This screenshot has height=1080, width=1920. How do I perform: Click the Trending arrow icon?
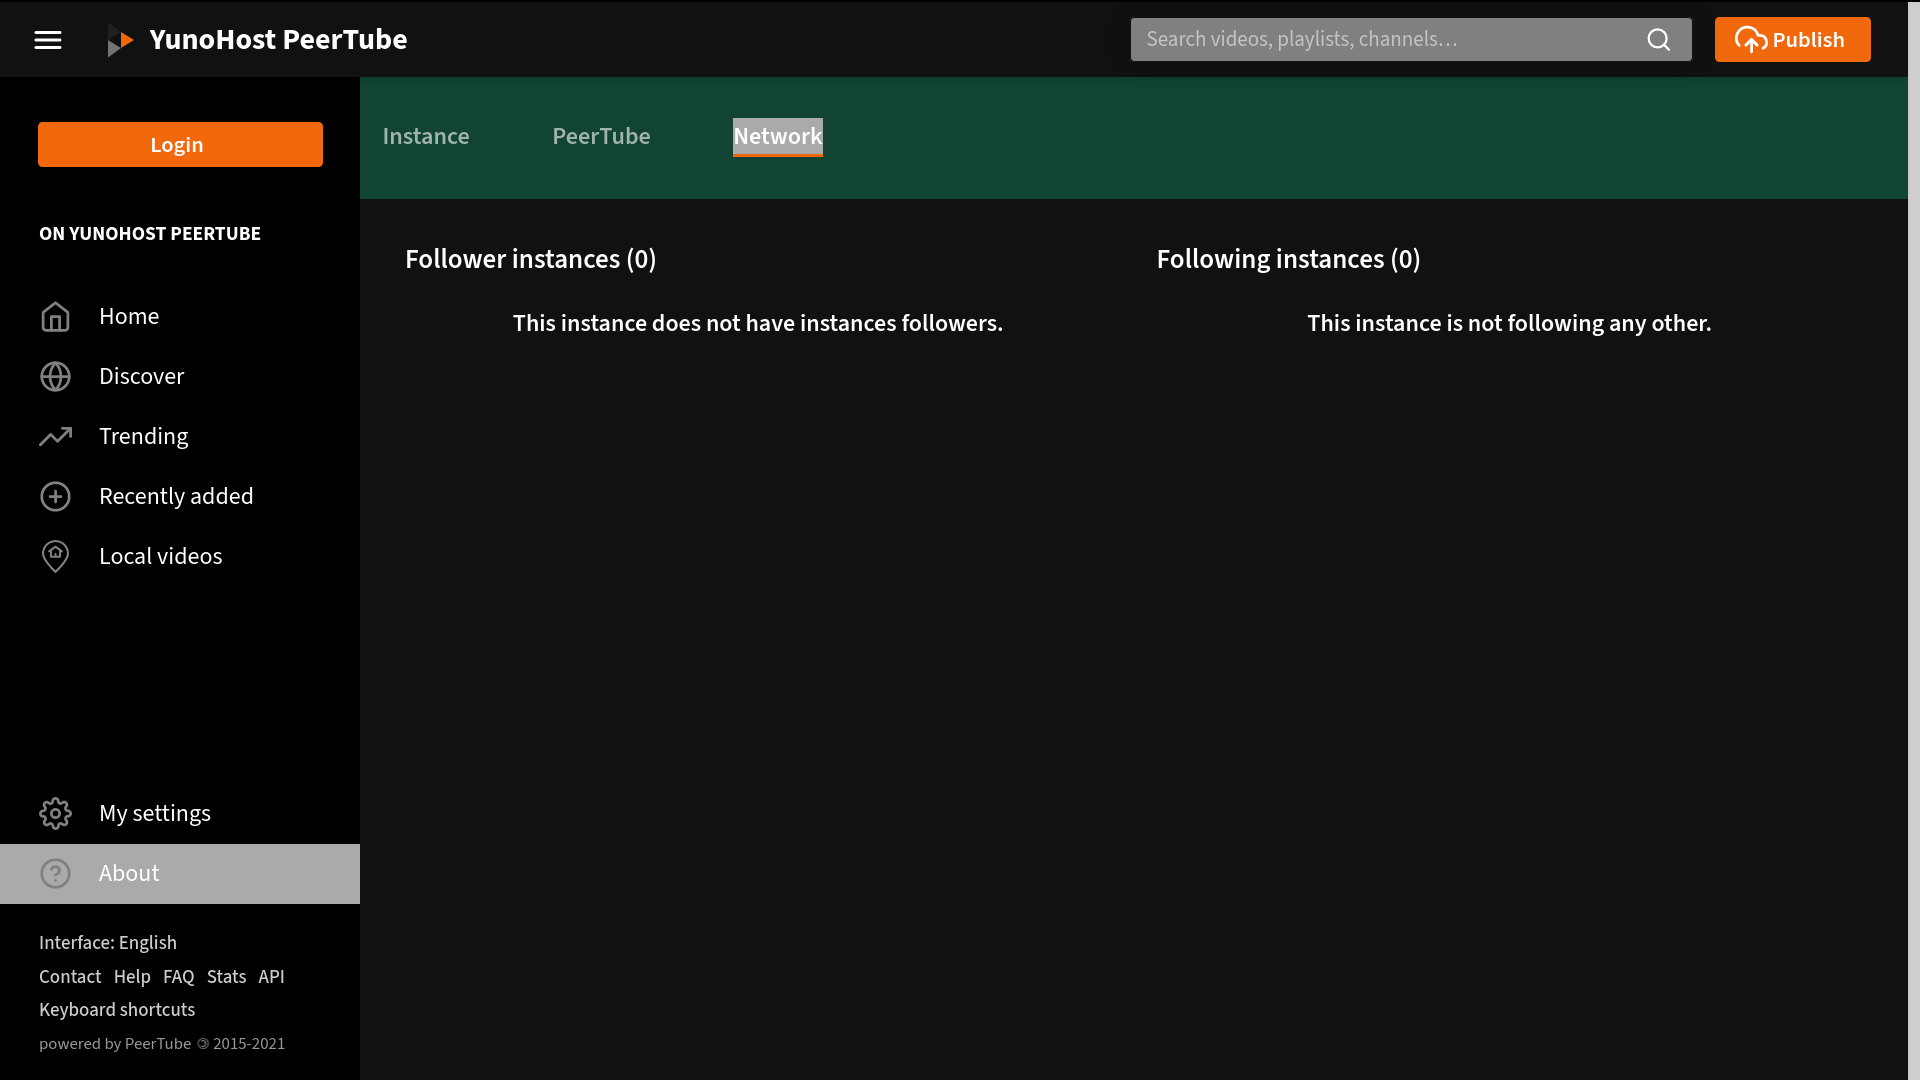[x=55, y=437]
